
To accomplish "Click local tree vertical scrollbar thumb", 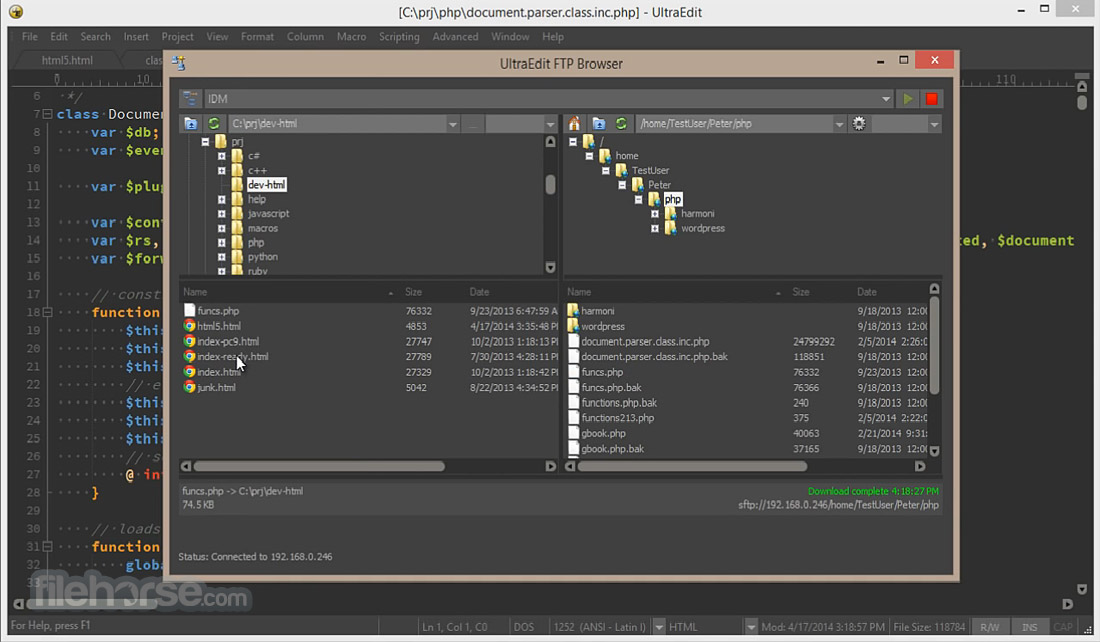I will pos(550,185).
